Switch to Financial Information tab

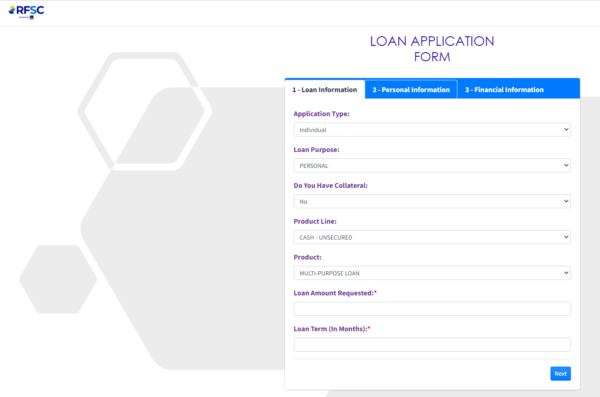504,90
